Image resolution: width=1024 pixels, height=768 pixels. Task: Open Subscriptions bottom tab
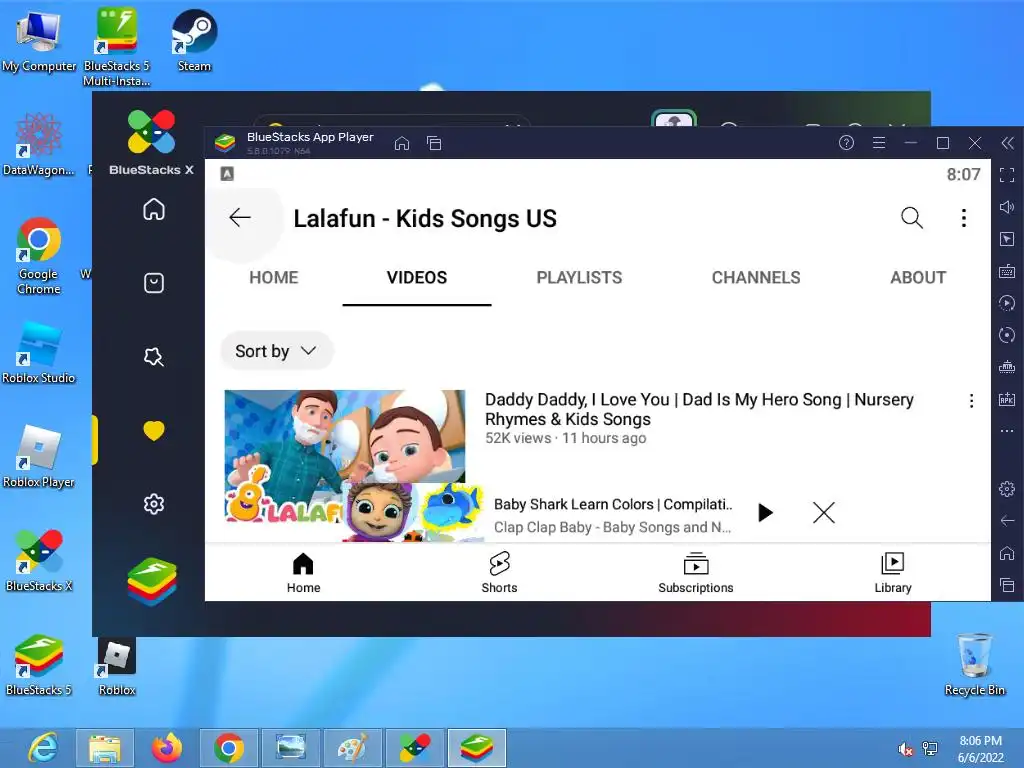696,573
